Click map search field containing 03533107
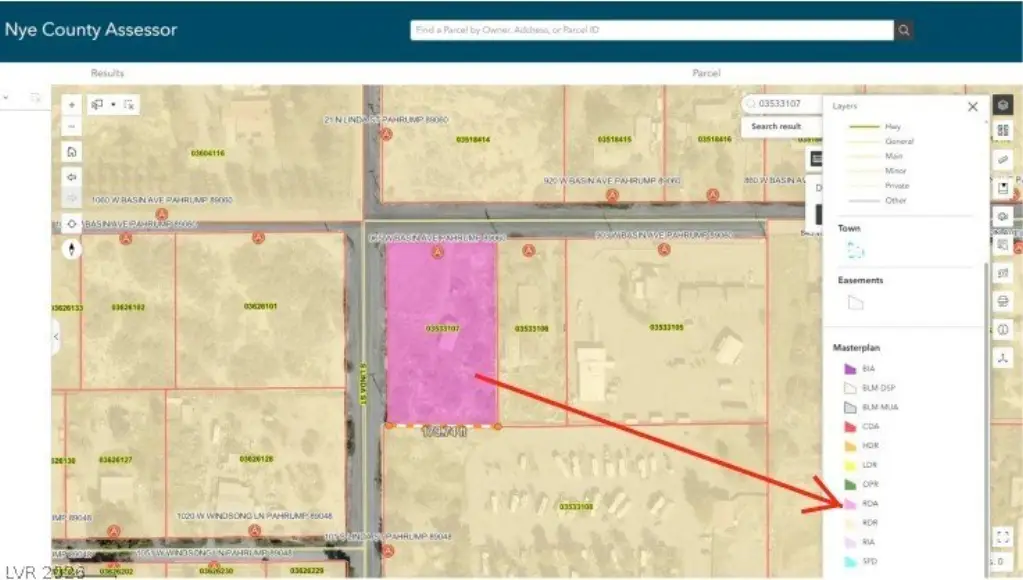Image resolution: width=1023 pixels, height=580 pixels. [782, 104]
